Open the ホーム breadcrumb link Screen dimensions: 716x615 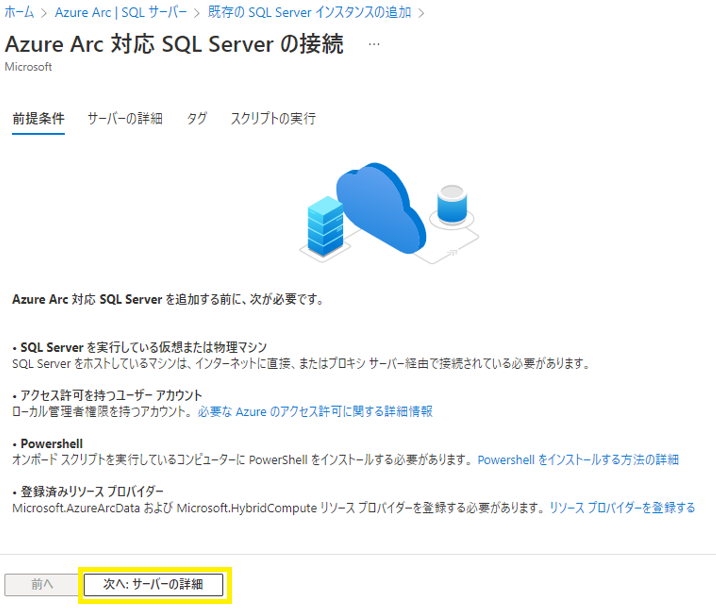click(19, 12)
